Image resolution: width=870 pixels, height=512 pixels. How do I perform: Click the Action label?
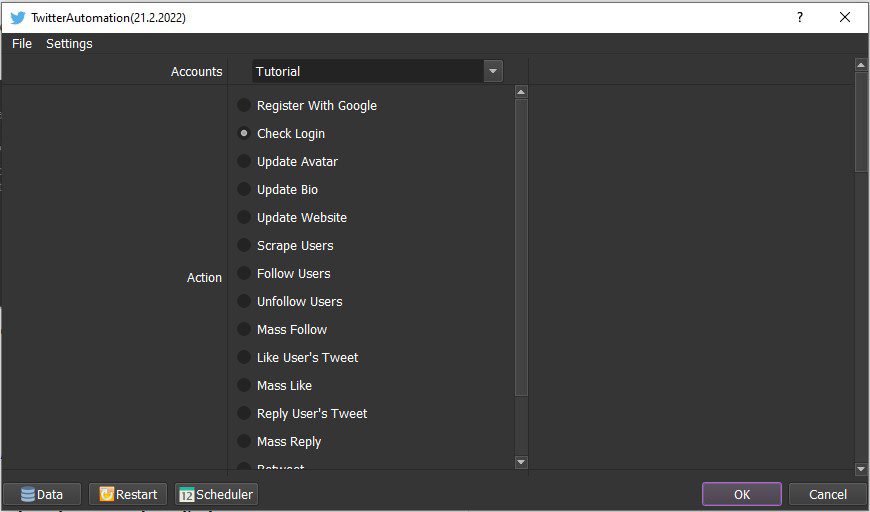204,277
